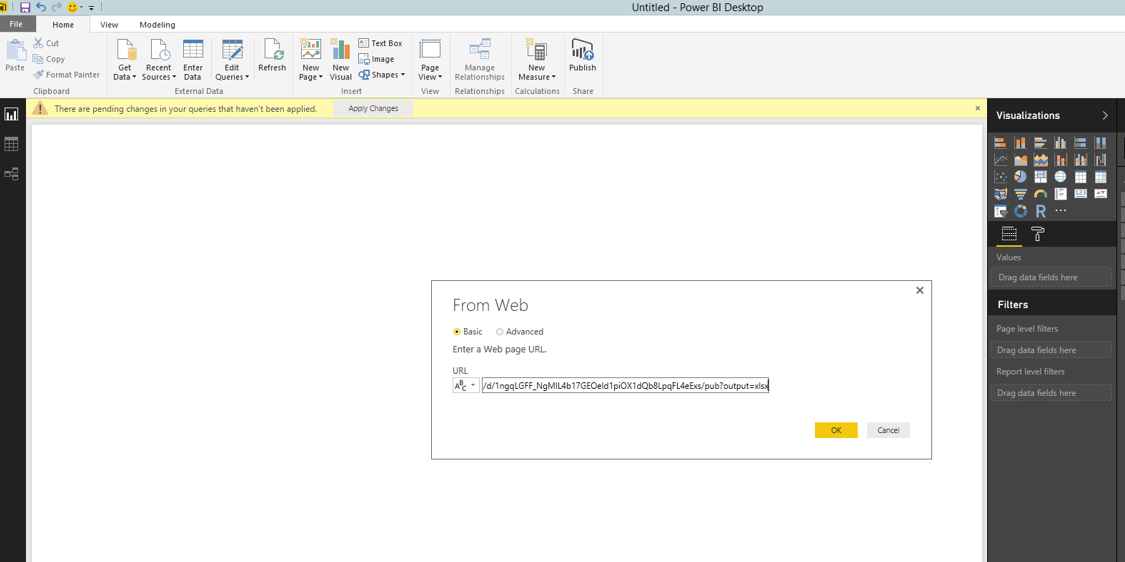Image resolution: width=1125 pixels, height=562 pixels.
Task: Click the Values drag data fields well
Action: (x=1050, y=277)
